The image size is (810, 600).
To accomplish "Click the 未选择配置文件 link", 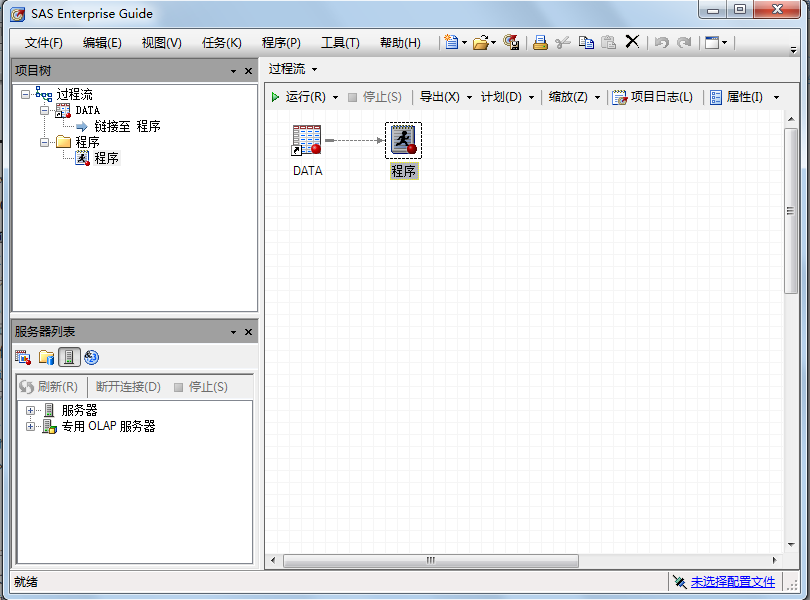I will click(733, 582).
